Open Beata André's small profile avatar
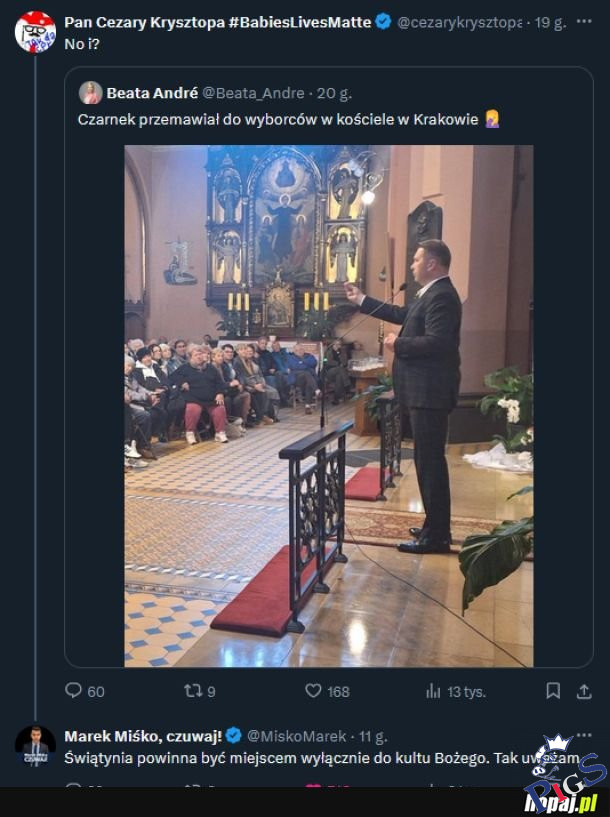 tap(91, 93)
